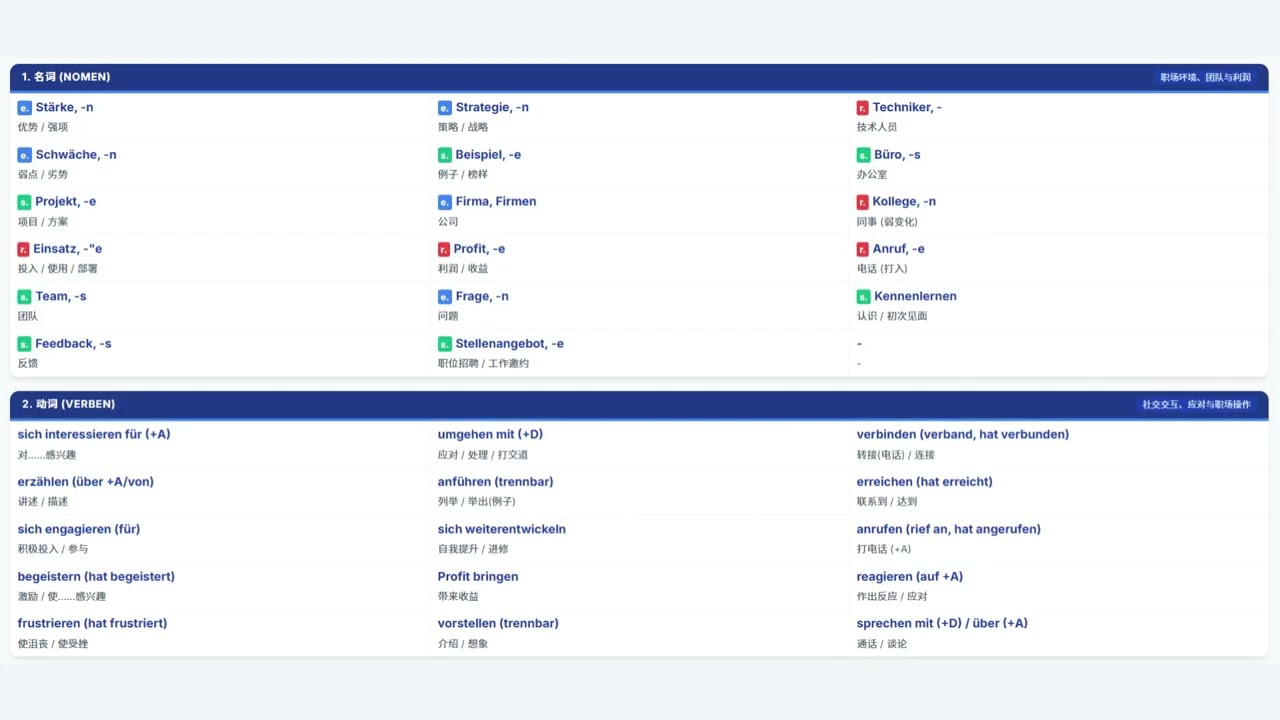The image size is (1280, 720).
Task: Click the translation 同事 (弱变化)
Action: tap(887, 222)
